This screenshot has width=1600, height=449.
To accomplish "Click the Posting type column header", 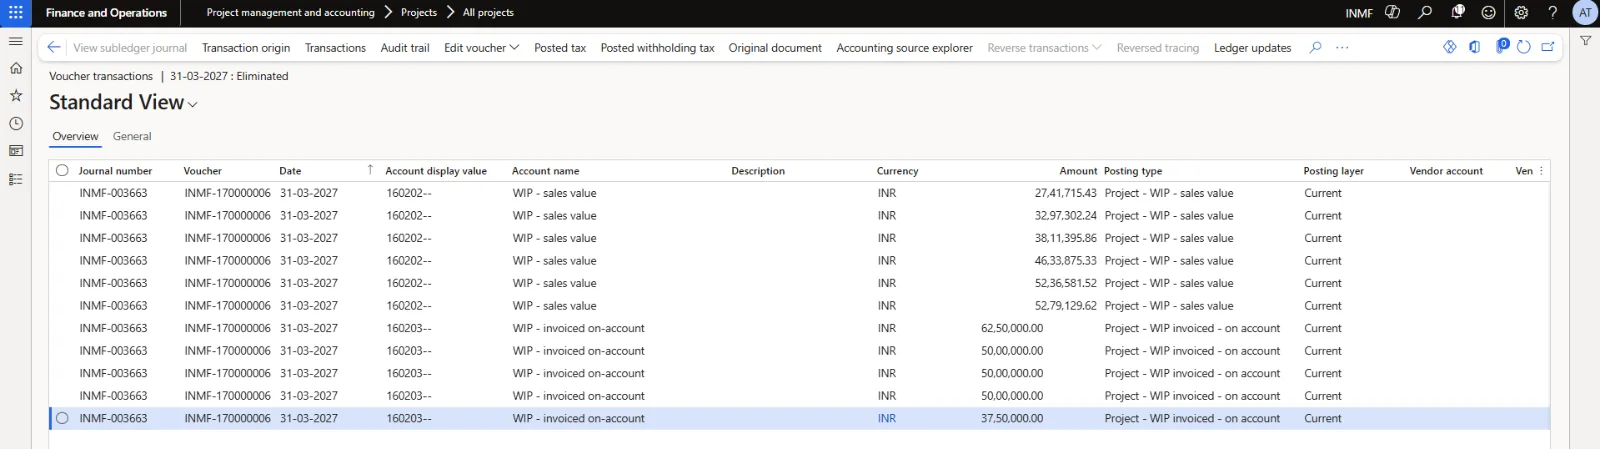I will pyautogui.click(x=1133, y=171).
